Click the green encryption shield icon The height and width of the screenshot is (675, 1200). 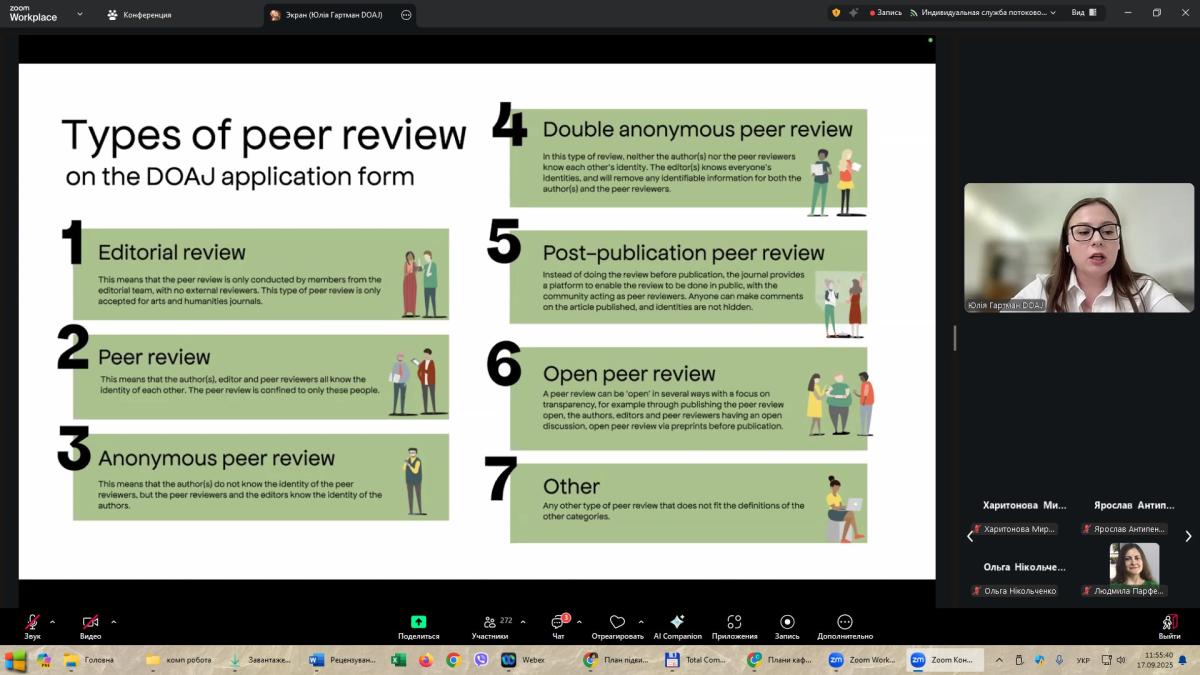tap(836, 13)
